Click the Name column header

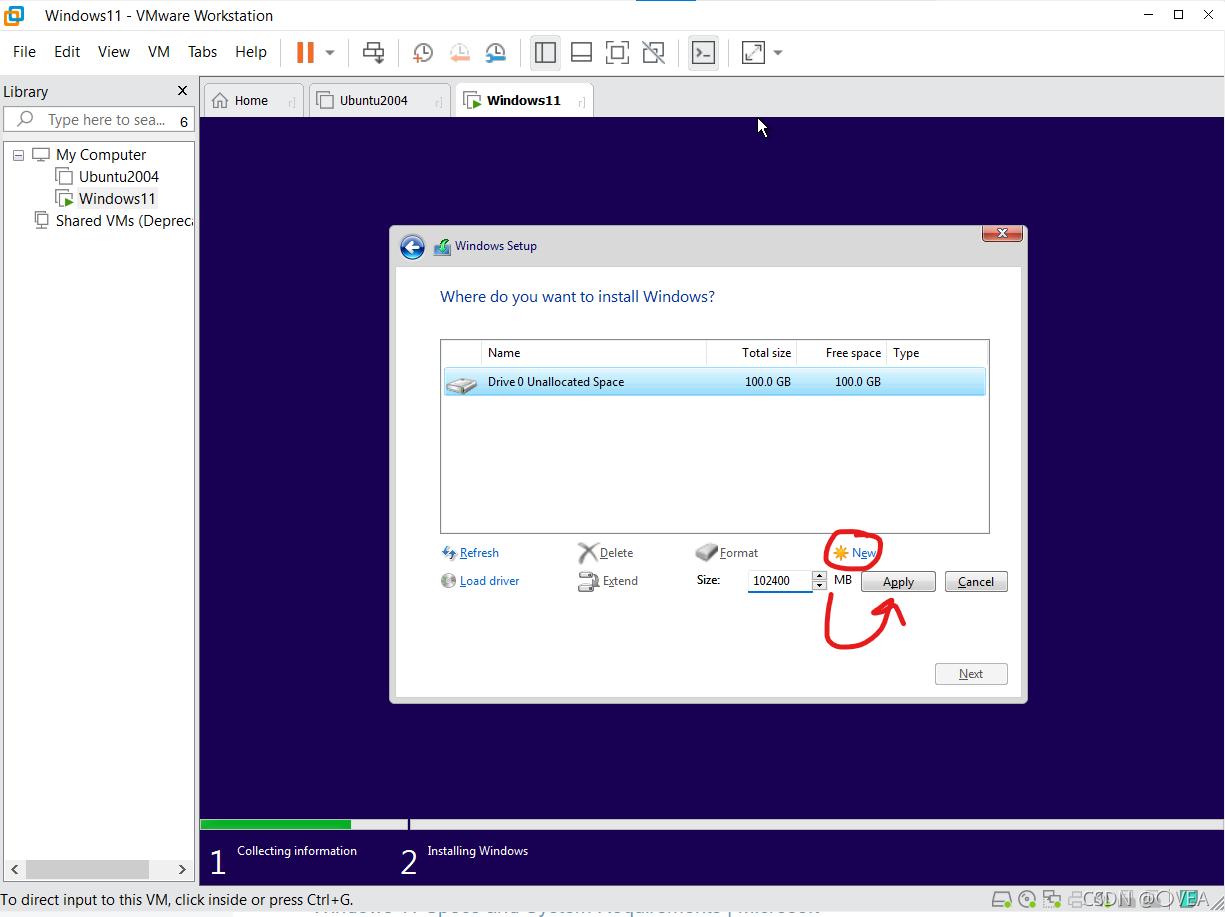(x=594, y=353)
